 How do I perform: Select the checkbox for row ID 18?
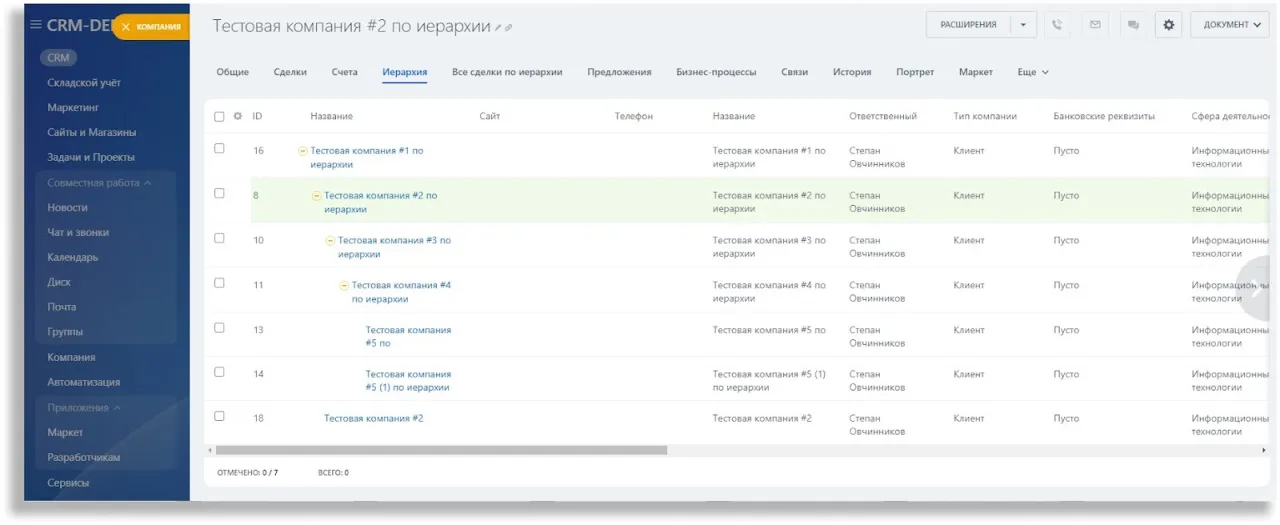(220, 416)
